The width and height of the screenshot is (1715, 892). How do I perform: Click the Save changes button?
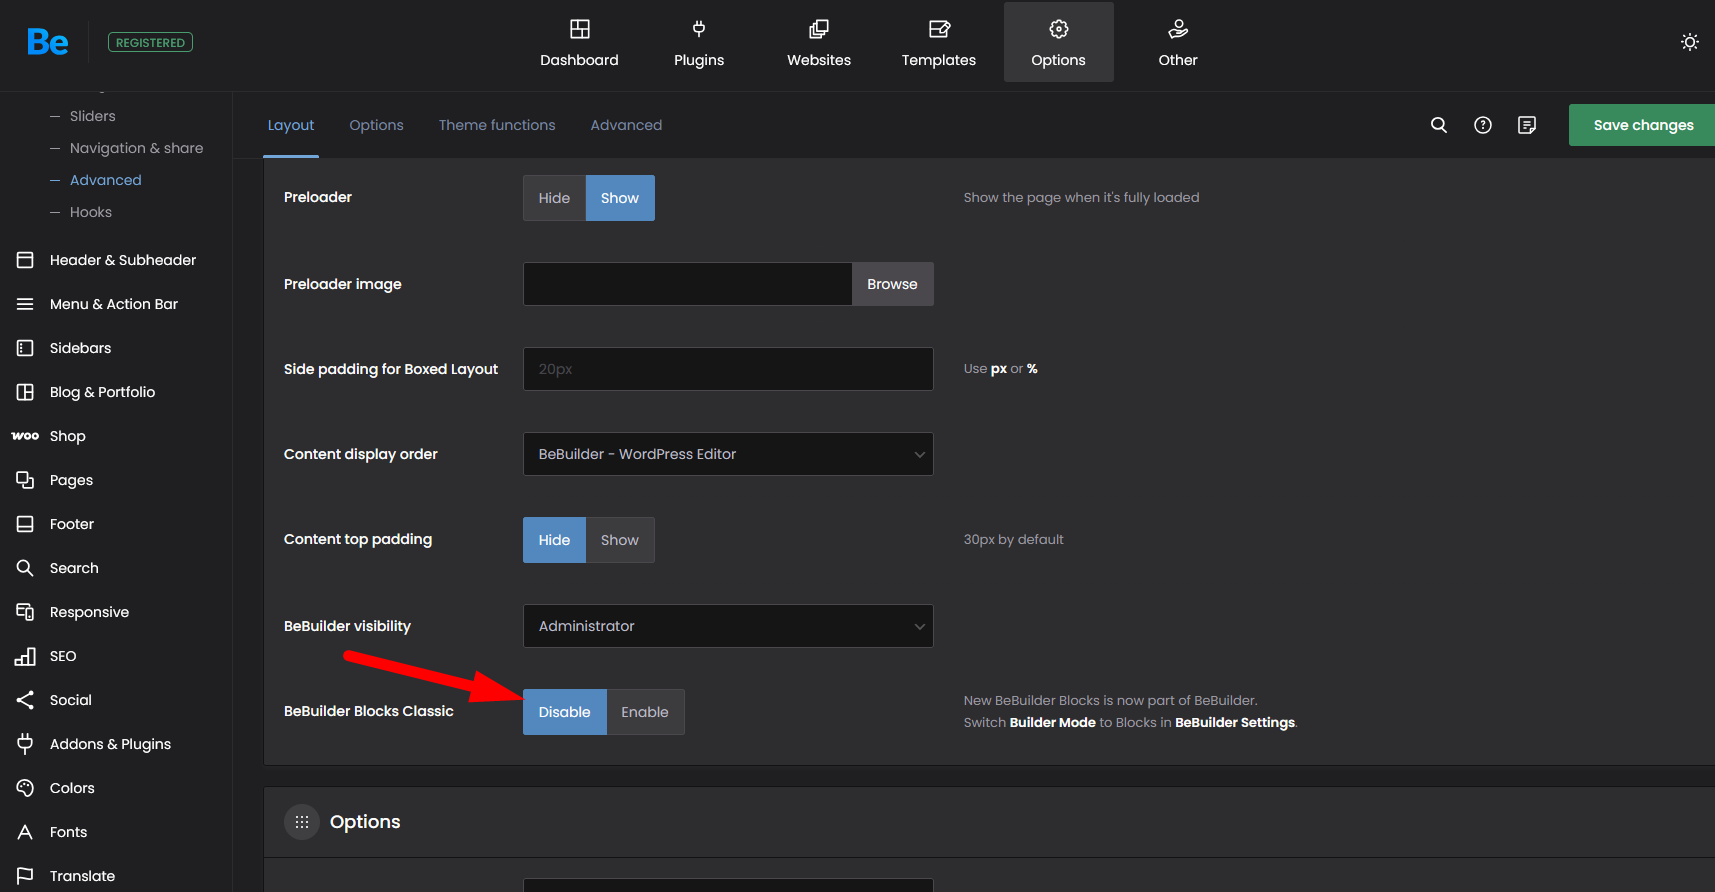tap(1642, 125)
